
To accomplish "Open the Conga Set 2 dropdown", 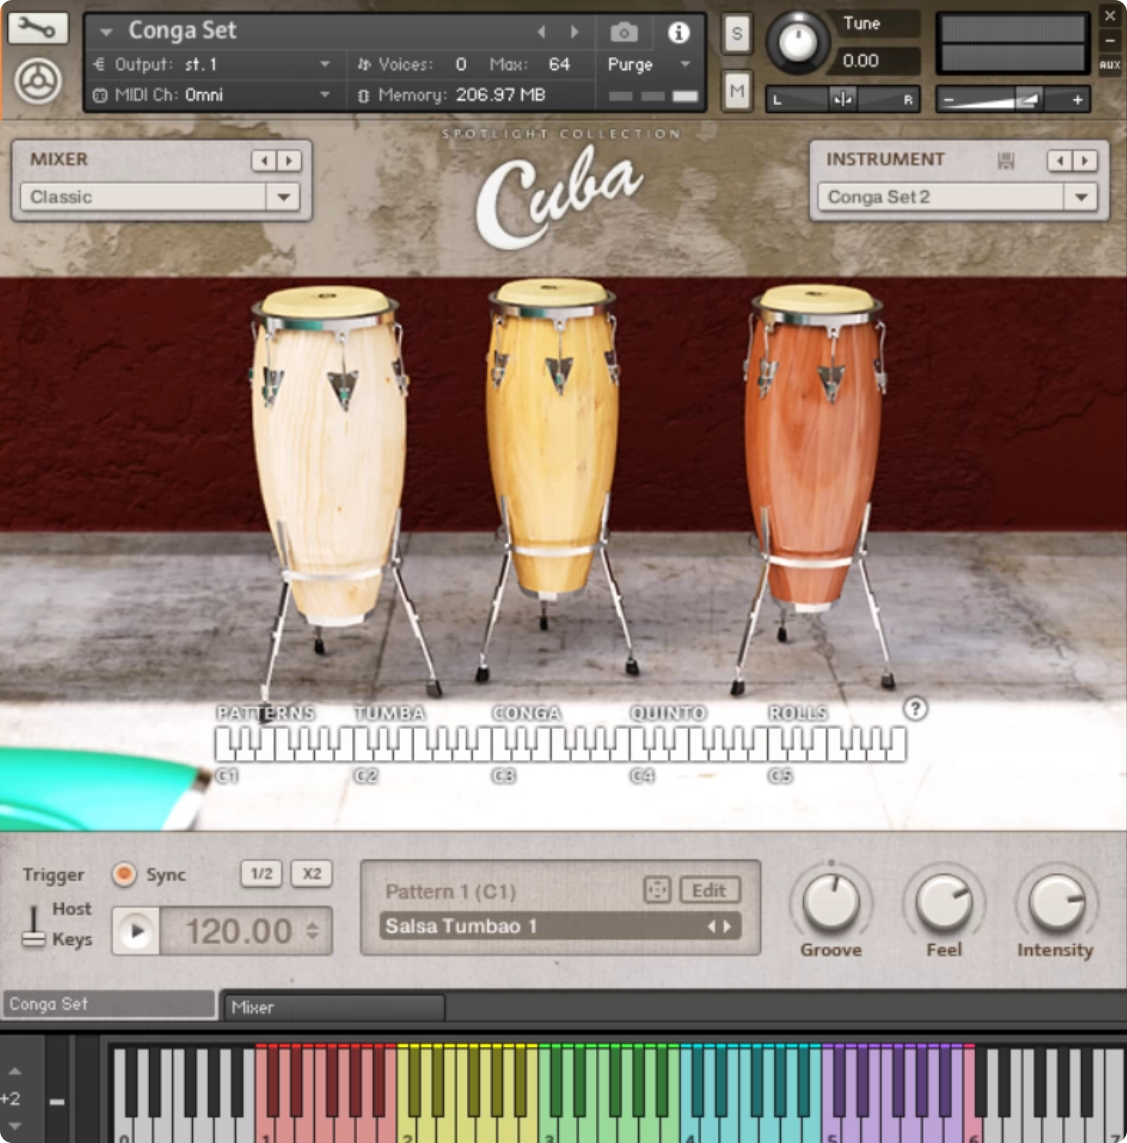I will (957, 197).
